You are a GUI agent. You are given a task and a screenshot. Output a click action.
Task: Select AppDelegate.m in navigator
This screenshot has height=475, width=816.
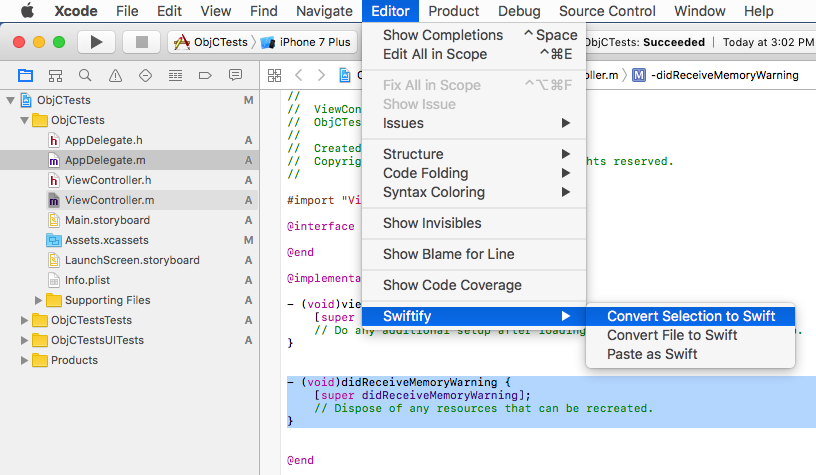[x=105, y=160]
